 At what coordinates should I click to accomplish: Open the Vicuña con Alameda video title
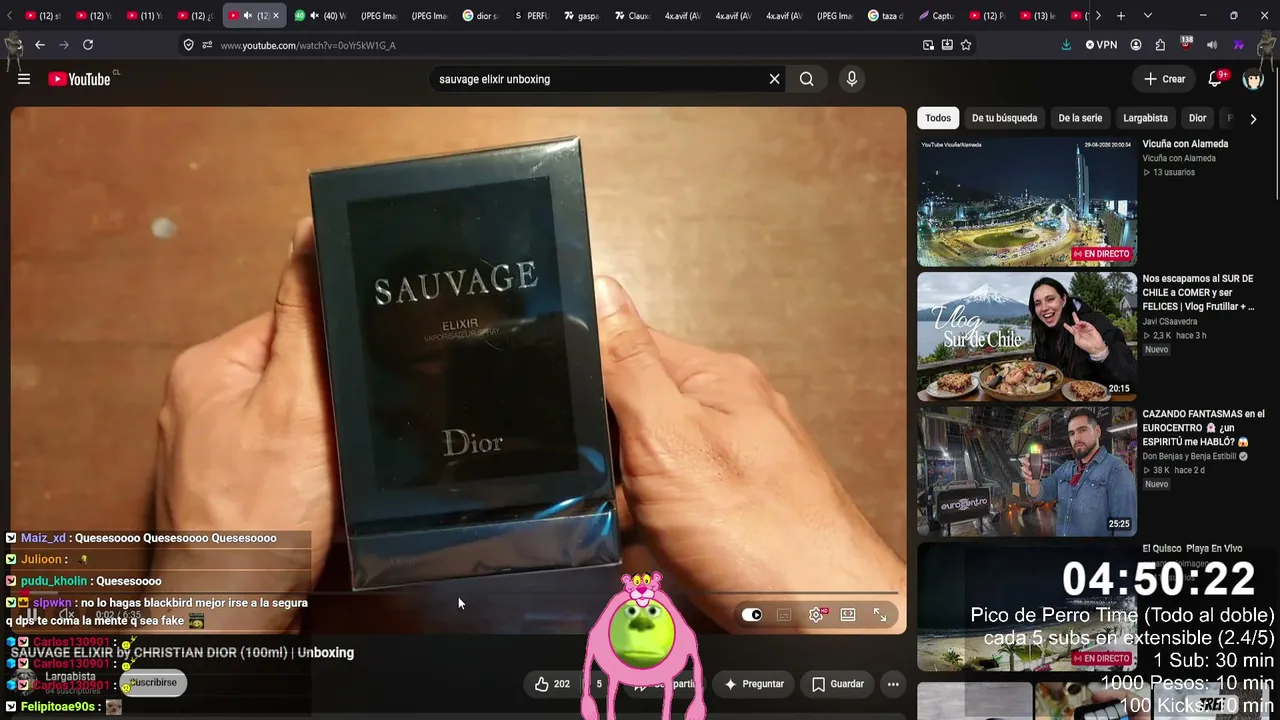1185,144
